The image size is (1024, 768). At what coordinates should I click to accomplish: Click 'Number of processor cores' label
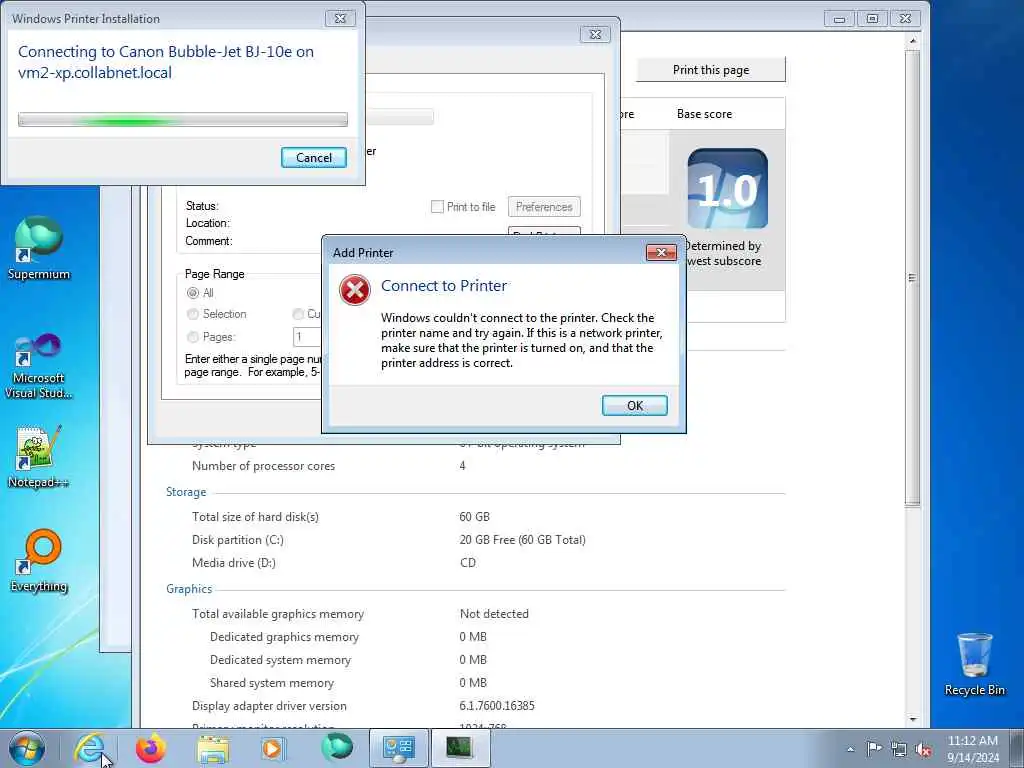pos(263,466)
